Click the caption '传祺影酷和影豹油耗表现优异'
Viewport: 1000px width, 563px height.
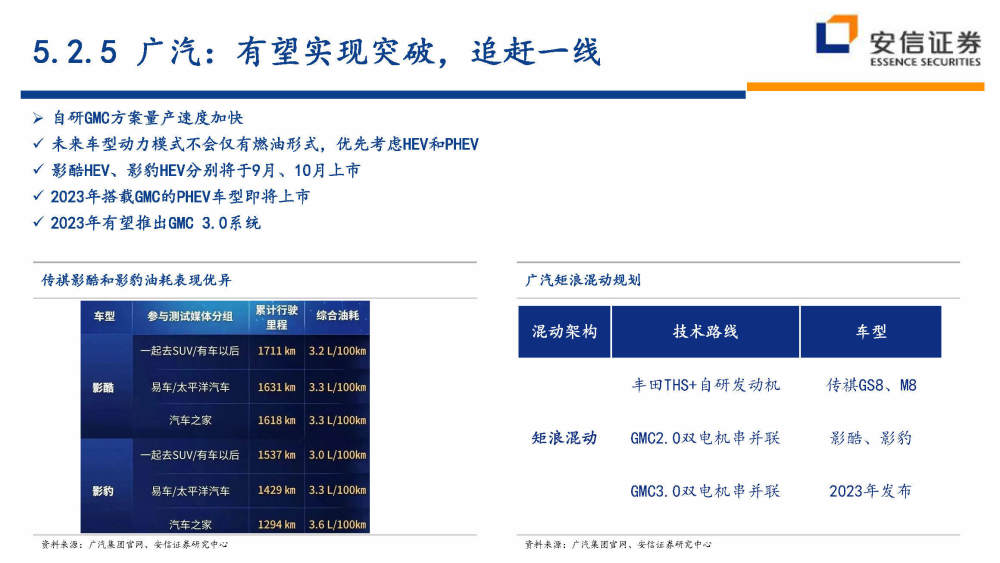pos(136,280)
